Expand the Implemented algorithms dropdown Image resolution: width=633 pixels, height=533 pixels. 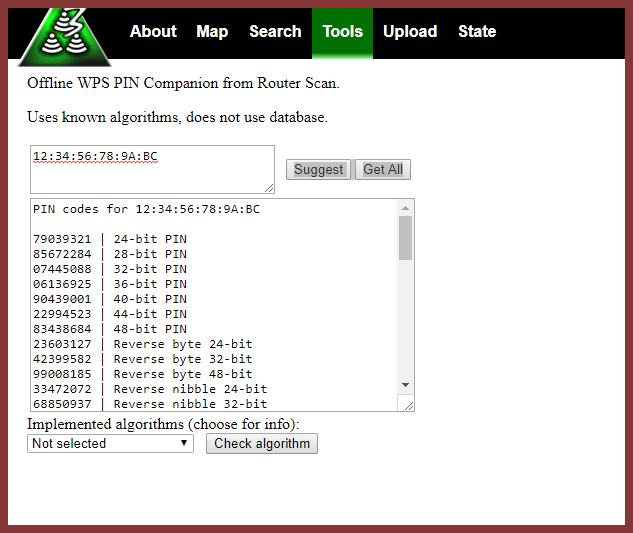110,443
